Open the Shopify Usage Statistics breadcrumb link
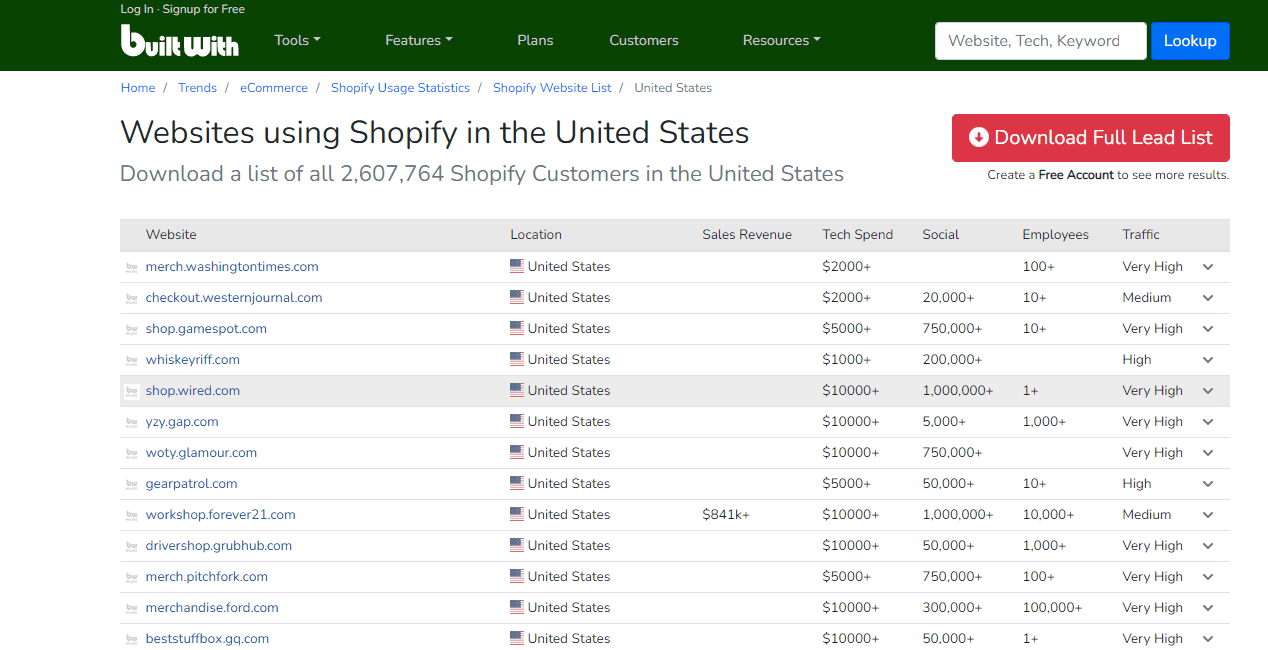The width and height of the screenshot is (1268, 650). point(400,88)
